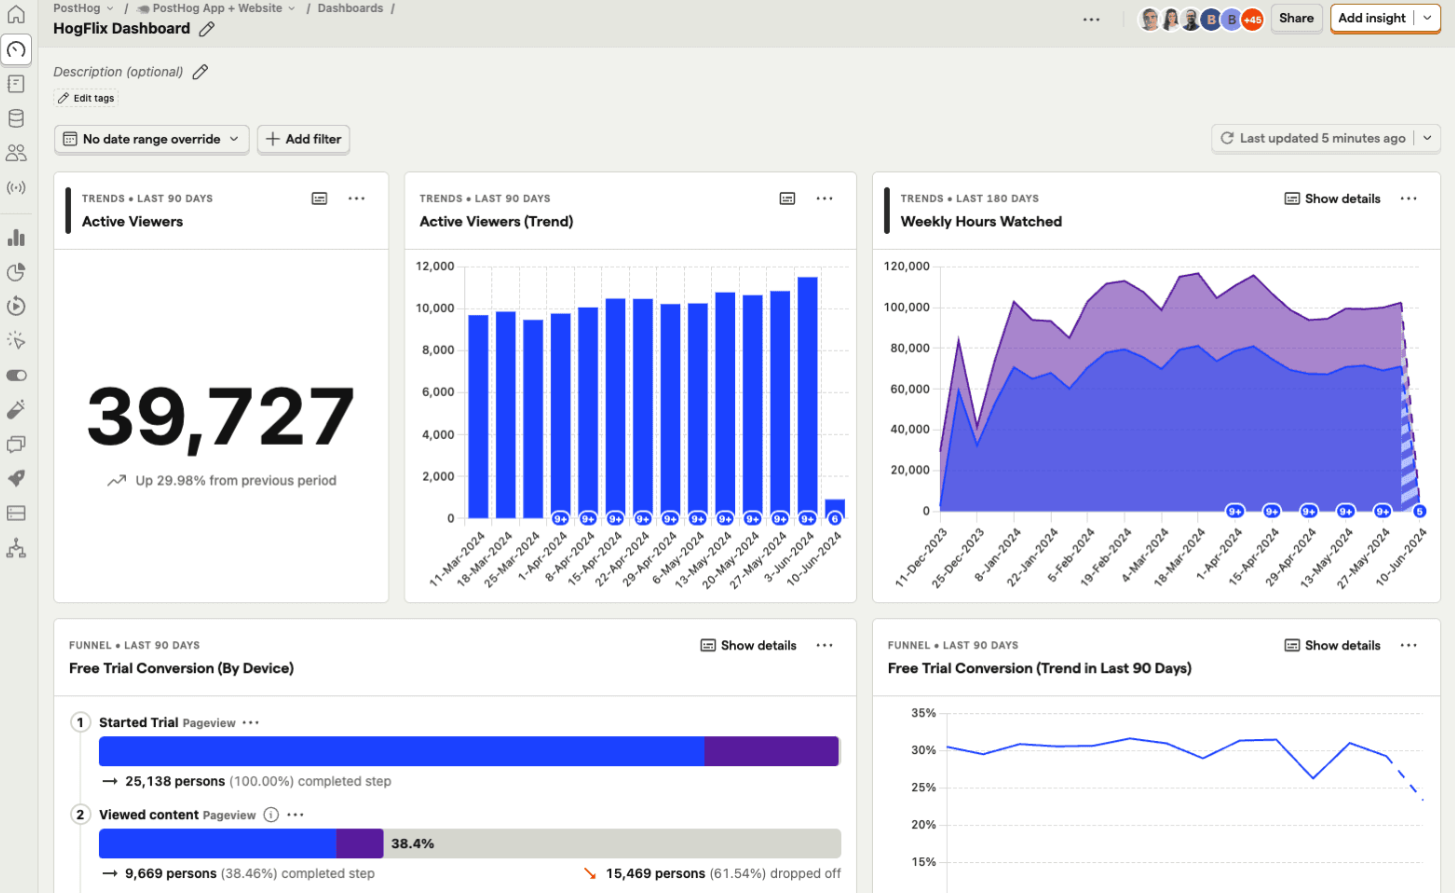Open Early access rocket icon
The height and width of the screenshot is (893, 1455).
(x=16, y=478)
